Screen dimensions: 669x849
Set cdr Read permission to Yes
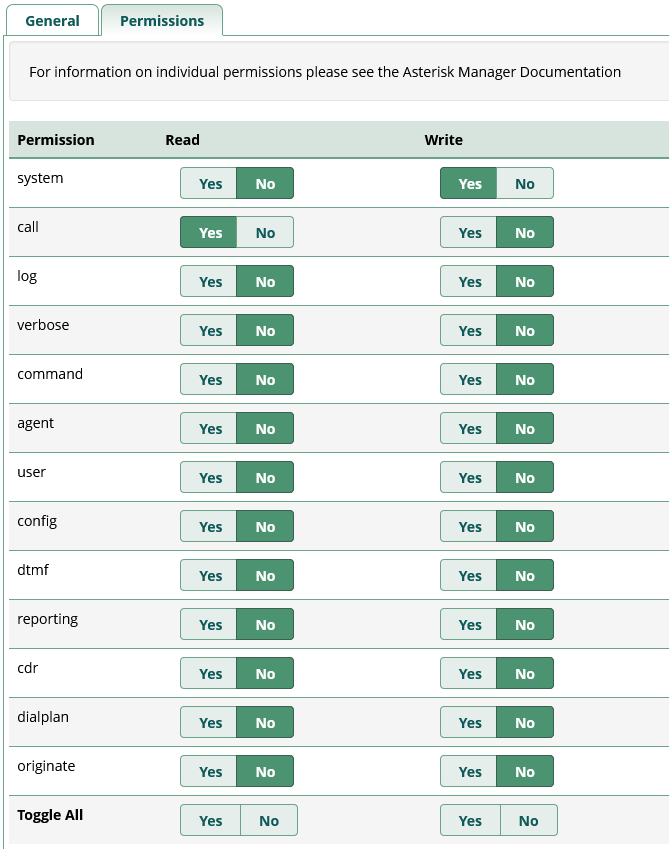209,674
